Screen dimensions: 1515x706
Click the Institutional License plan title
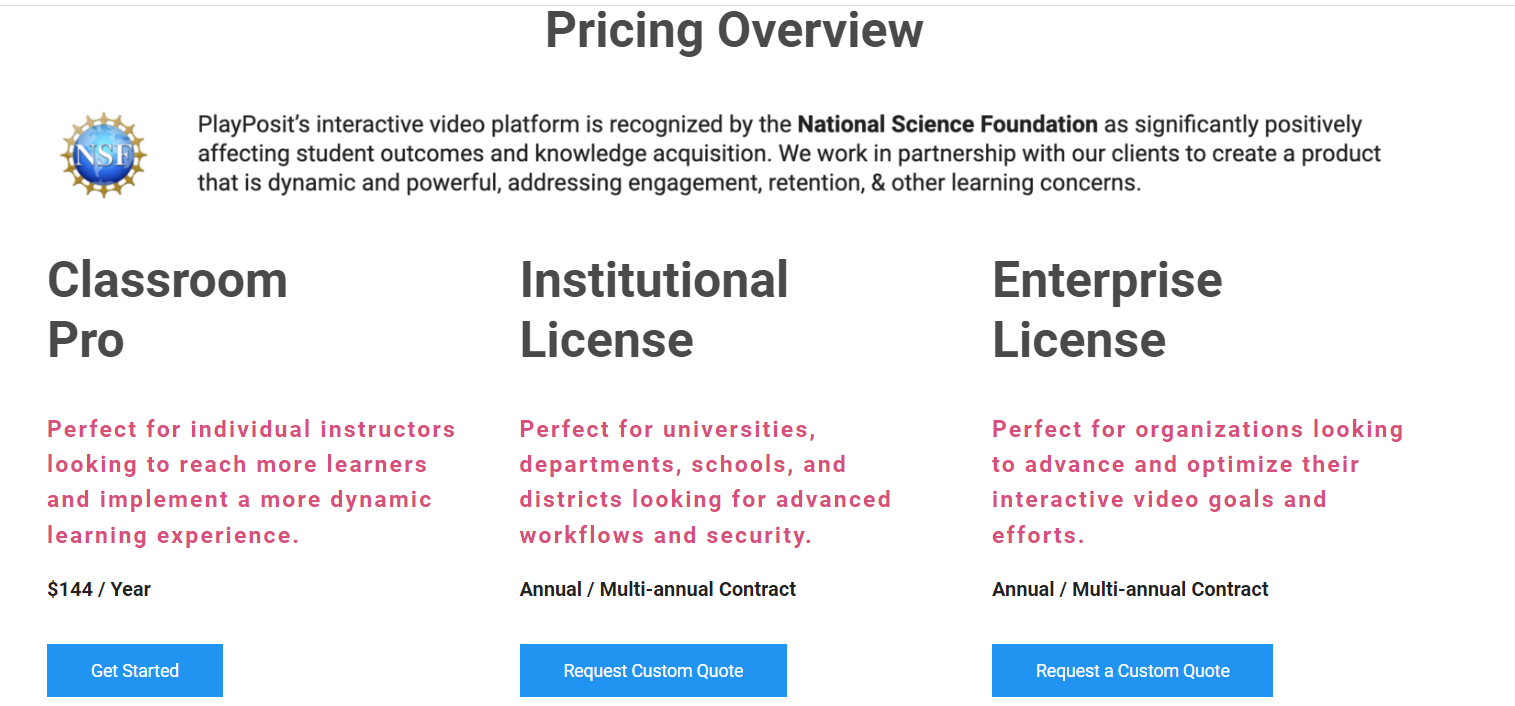654,309
